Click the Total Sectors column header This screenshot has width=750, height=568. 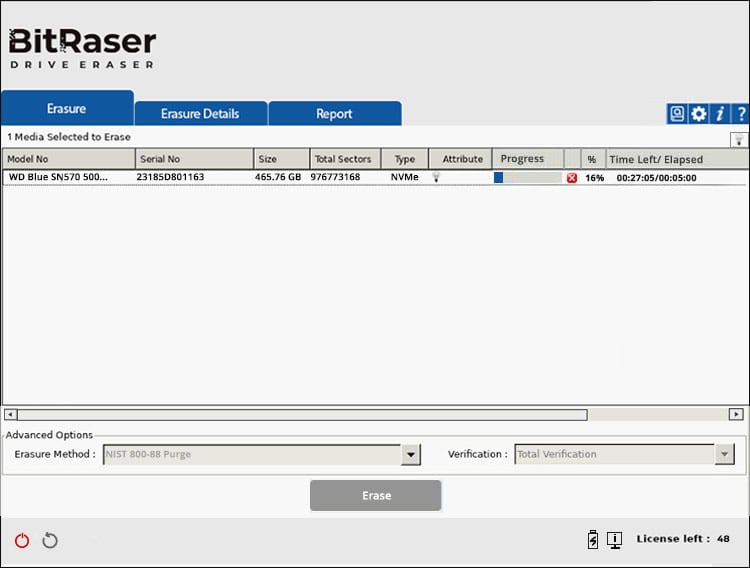coord(345,159)
